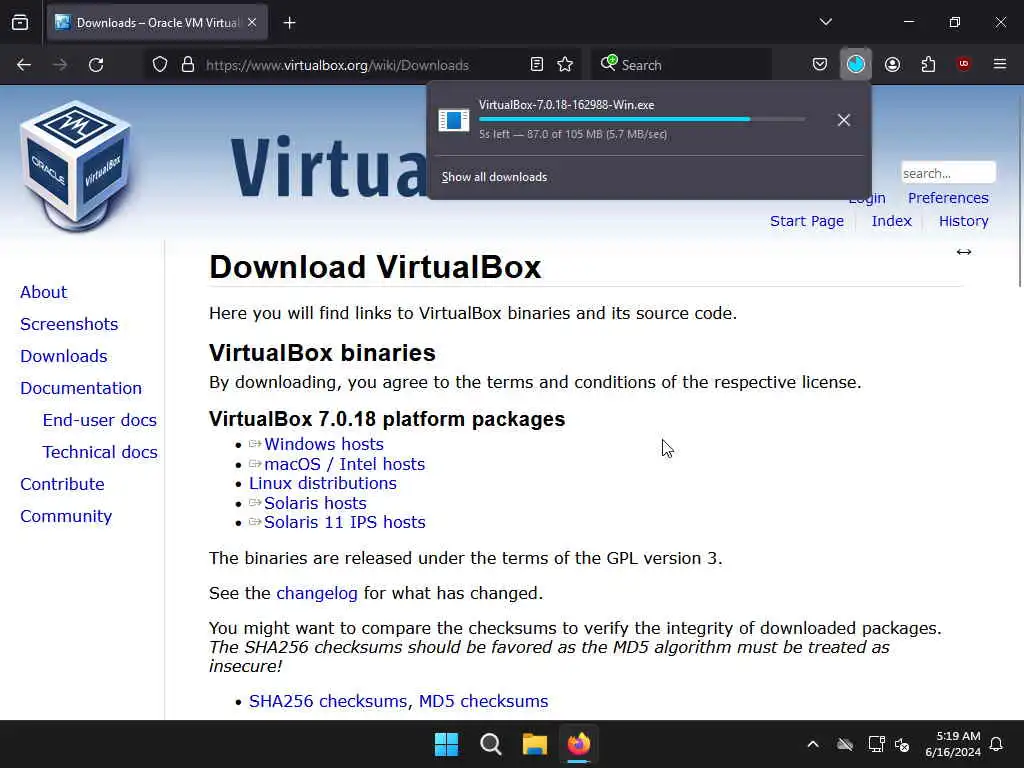Image resolution: width=1024 pixels, height=768 pixels.
Task: Open the Windows Start menu
Action: point(447,744)
